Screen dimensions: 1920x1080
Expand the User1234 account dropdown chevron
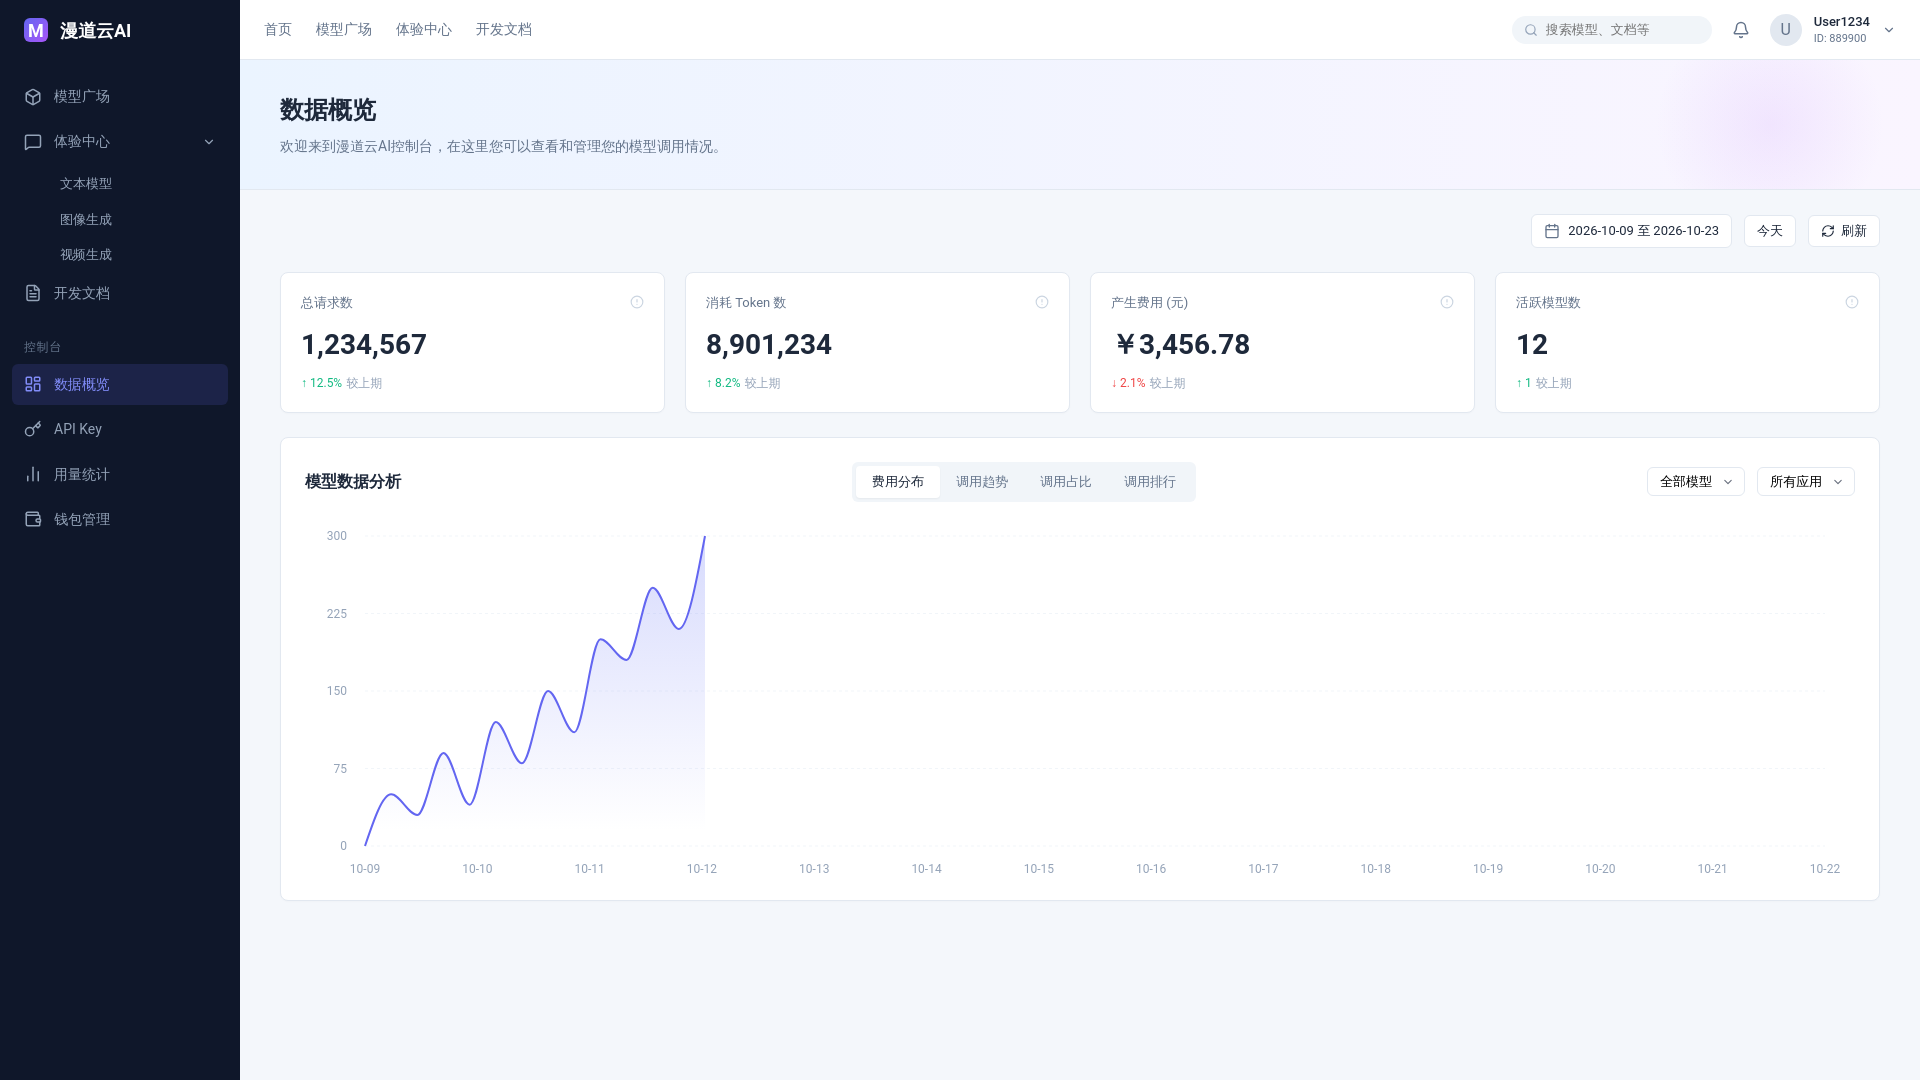pos(1889,30)
